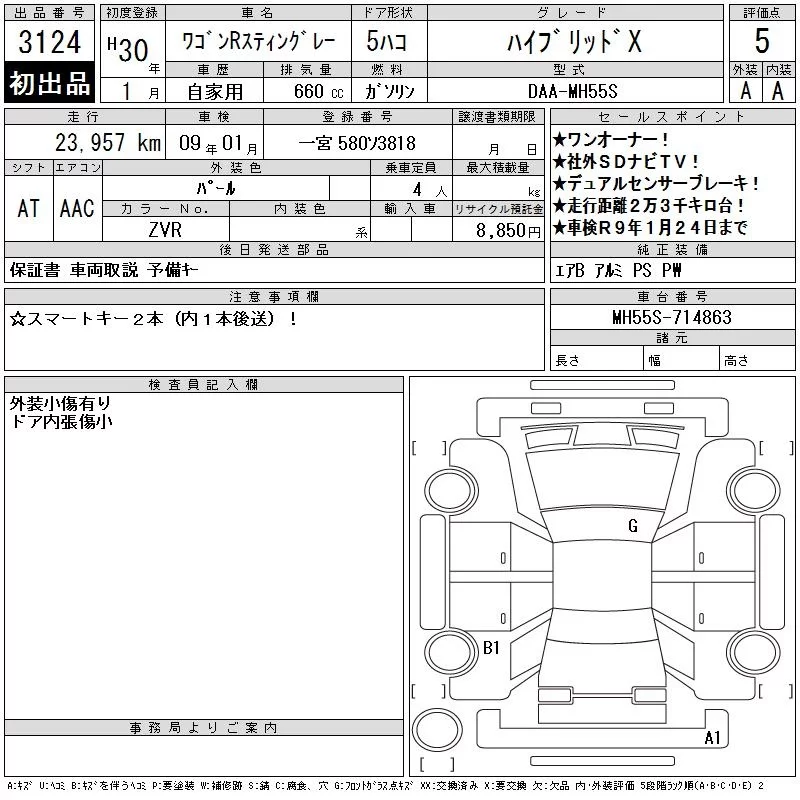
Task: Click the model code DAA-MH55S
Action: [572, 91]
